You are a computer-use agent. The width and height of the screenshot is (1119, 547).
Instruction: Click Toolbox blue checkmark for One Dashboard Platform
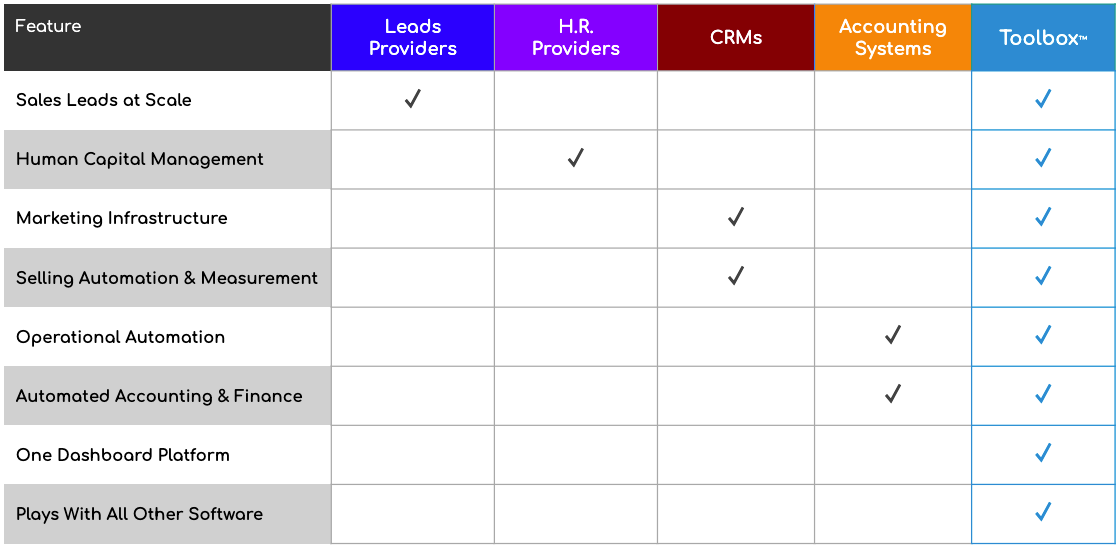[1043, 453]
